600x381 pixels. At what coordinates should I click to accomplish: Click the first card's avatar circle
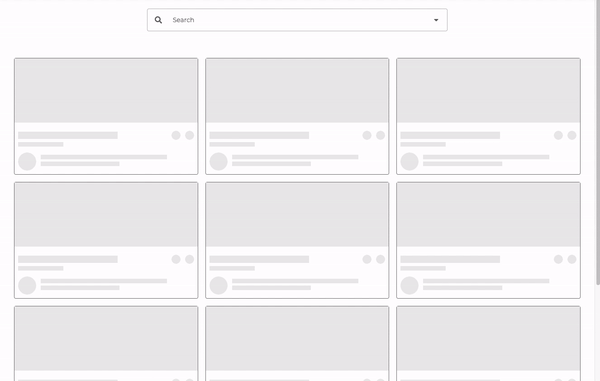pos(27,161)
